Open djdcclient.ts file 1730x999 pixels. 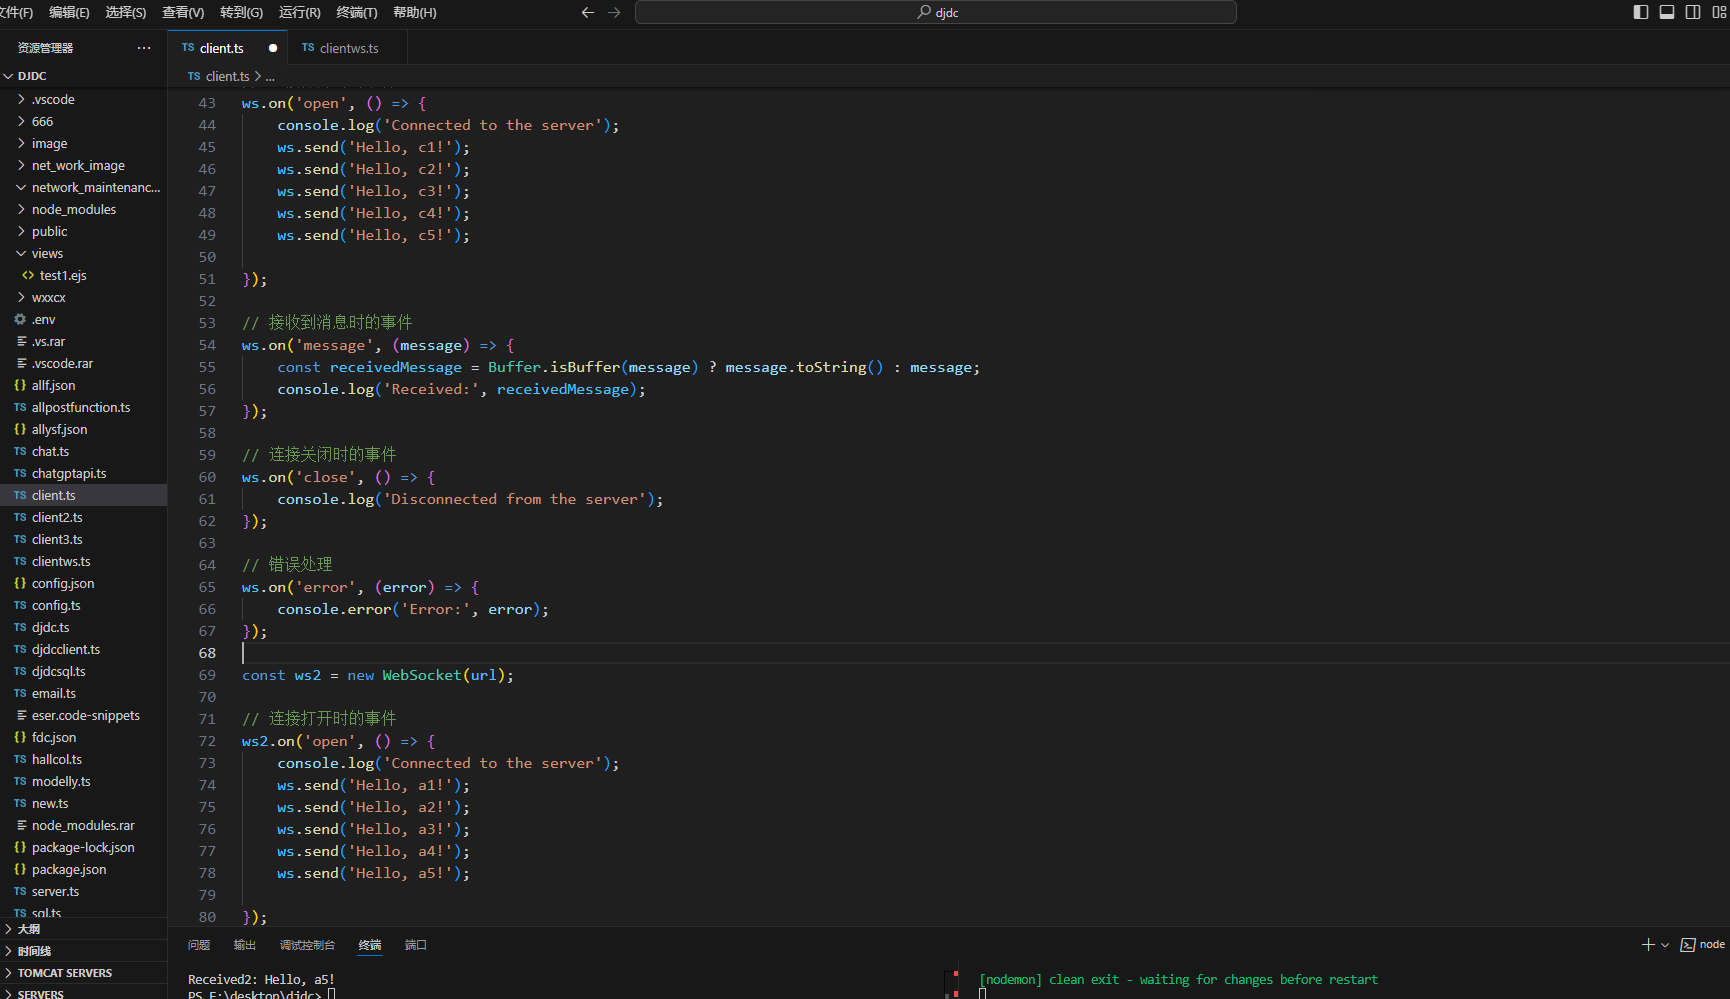83,649
